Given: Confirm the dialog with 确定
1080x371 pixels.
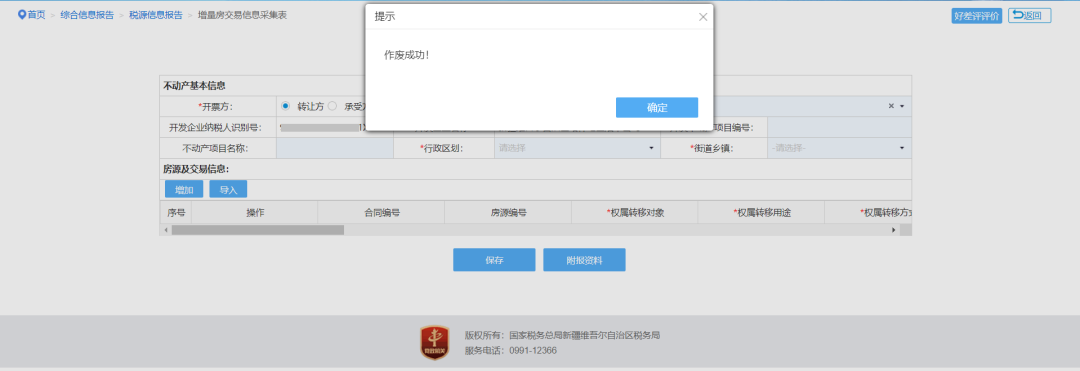Looking at the screenshot, I should coord(657,107).
